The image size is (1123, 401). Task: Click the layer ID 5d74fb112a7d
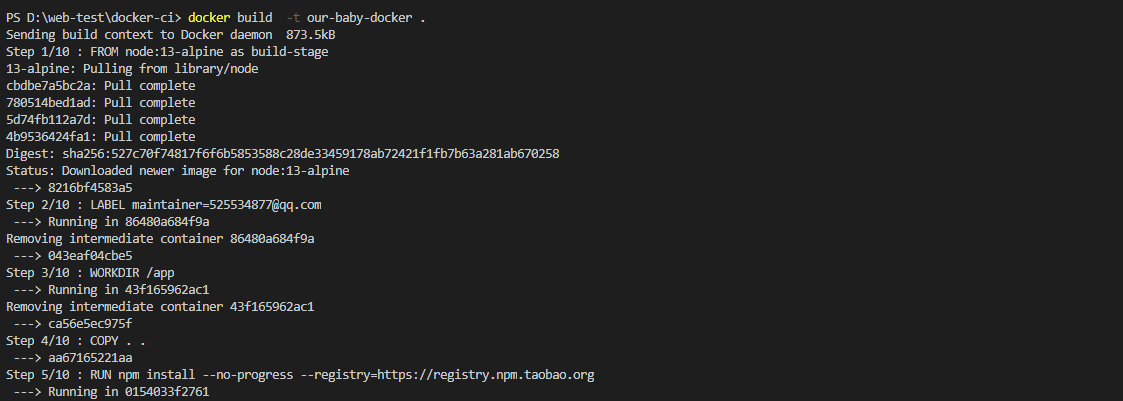point(47,120)
